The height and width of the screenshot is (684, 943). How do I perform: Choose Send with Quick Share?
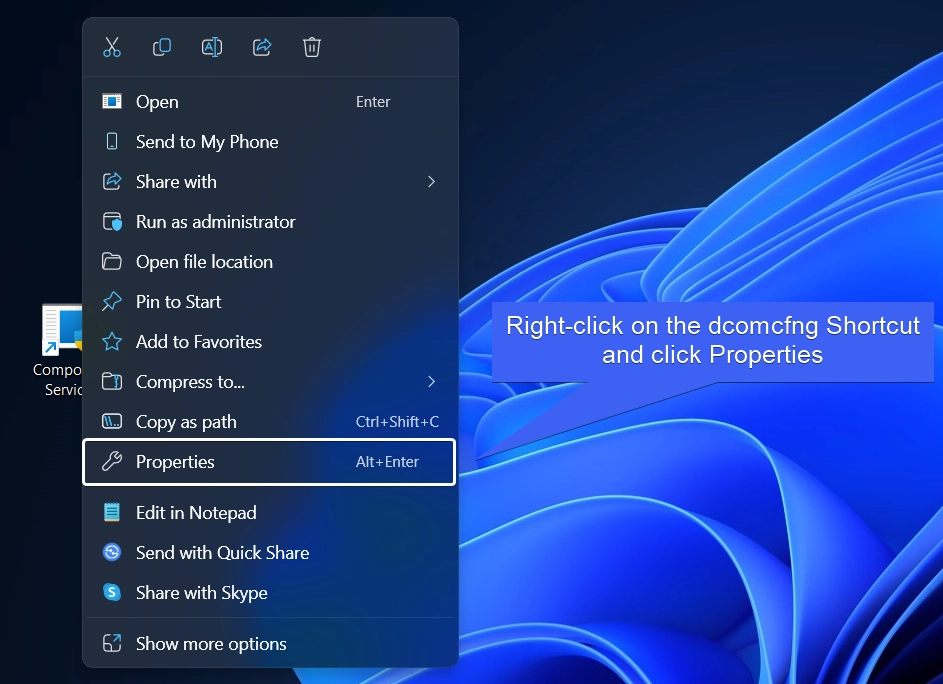tap(270, 552)
